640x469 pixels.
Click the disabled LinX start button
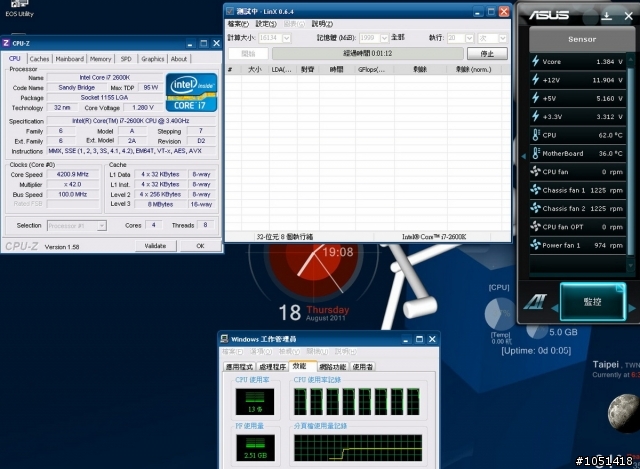click(x=248, y=53)
